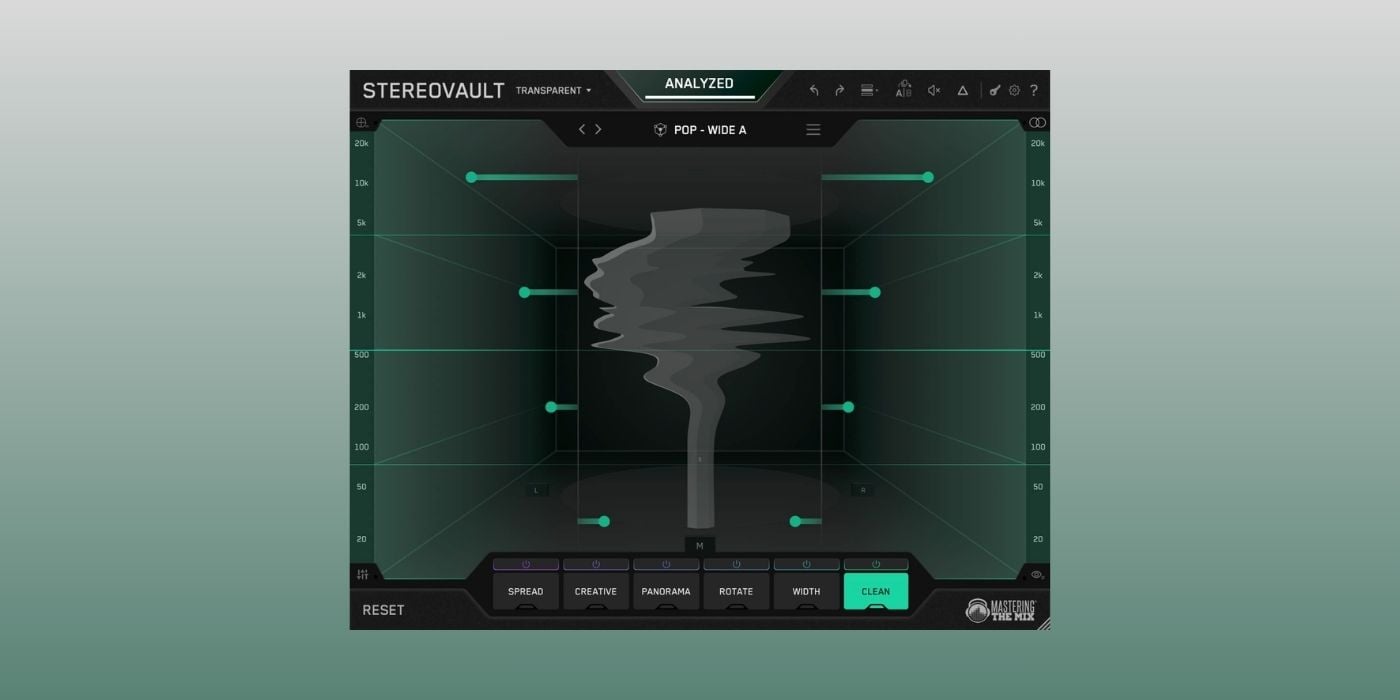This screenshot has width=1400, height=700.
Task: Click the muted speaker icon
Action: click(934, 90)
